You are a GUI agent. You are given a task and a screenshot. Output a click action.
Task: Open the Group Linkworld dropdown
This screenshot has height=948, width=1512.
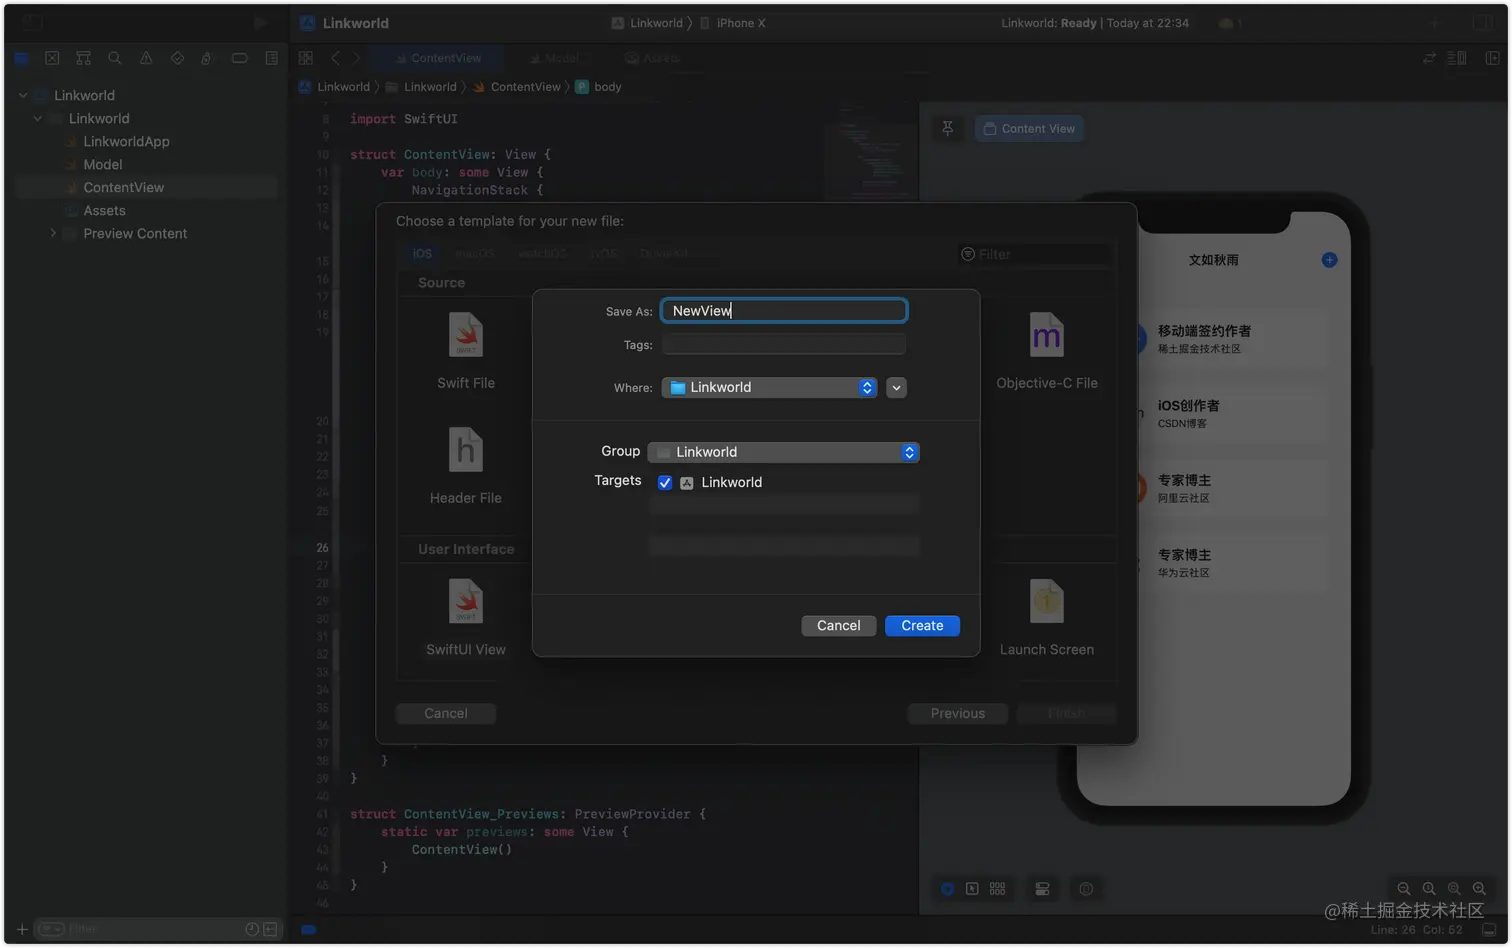pyautogui.click(x=783, y=452)
